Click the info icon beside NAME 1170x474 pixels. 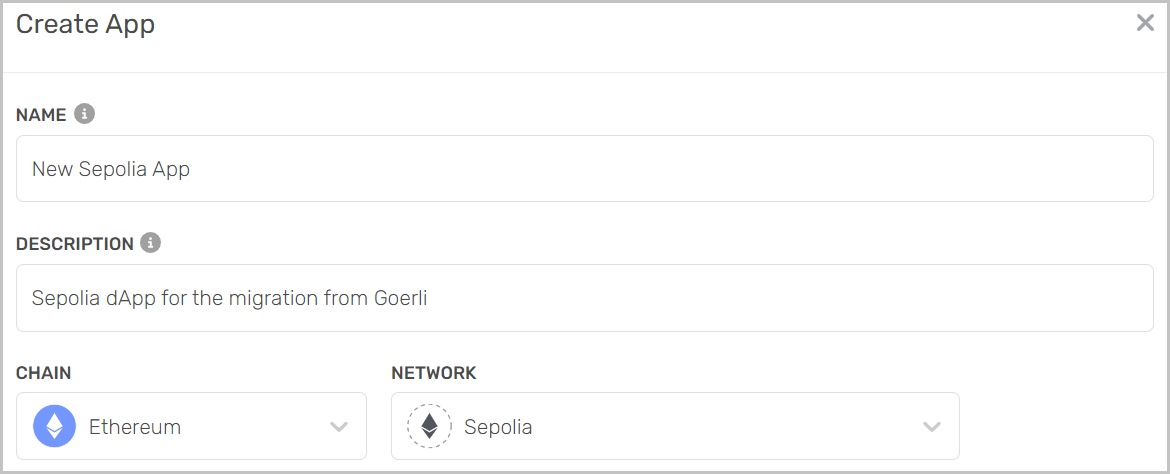tap(85, 114)
